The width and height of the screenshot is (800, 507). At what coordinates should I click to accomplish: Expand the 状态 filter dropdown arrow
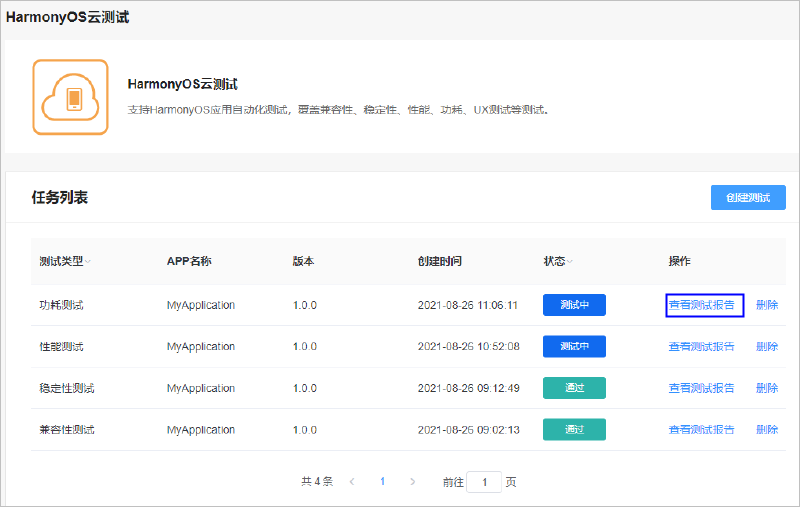[x=569, y=262]
